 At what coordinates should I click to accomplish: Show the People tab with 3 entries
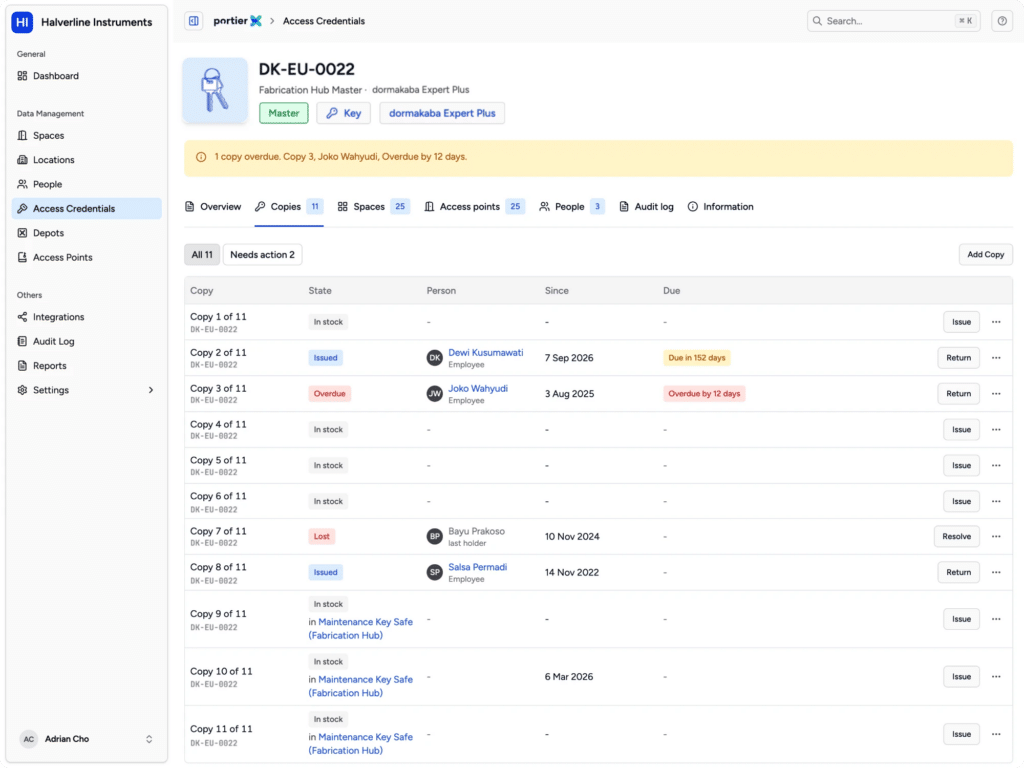click(571, 206)
